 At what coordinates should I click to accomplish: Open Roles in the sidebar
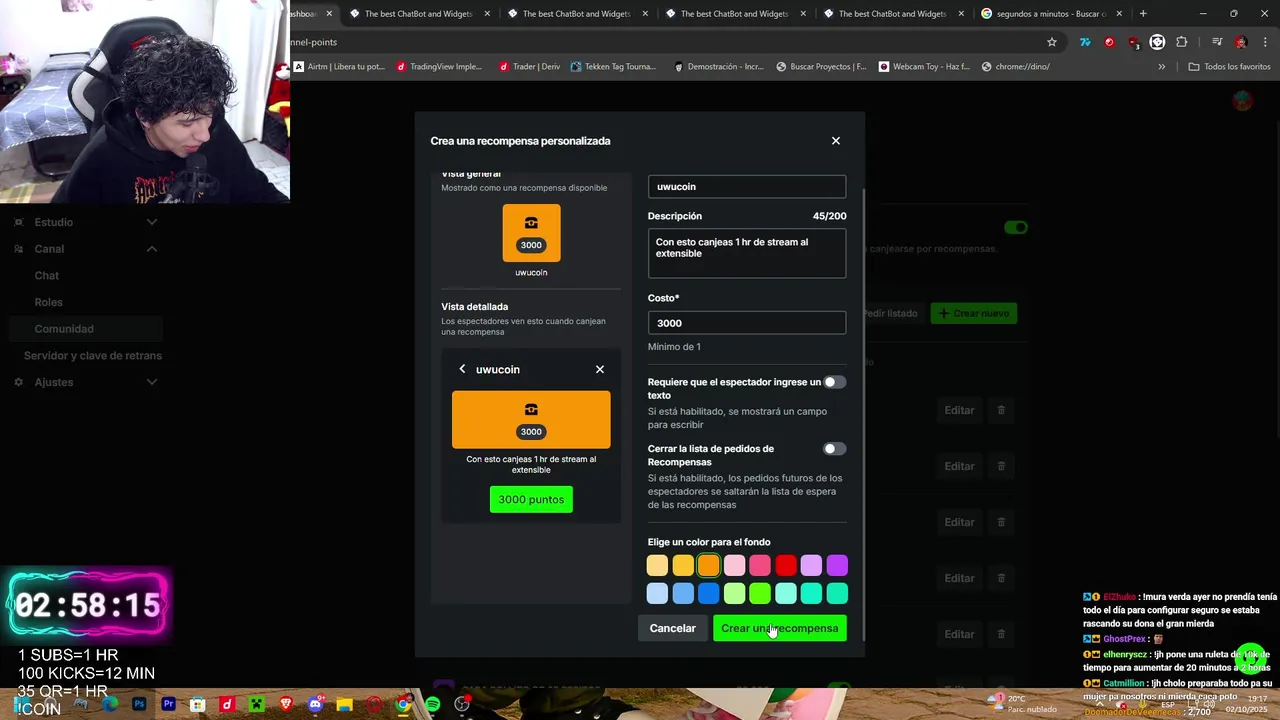pyautogui.click(x=48, y=302)
